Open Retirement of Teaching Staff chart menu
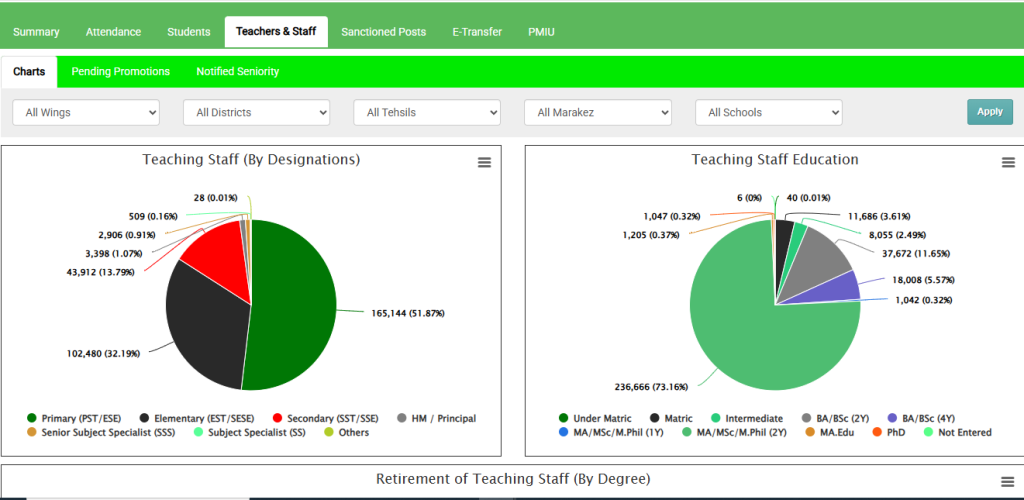 click(1008, 481)
